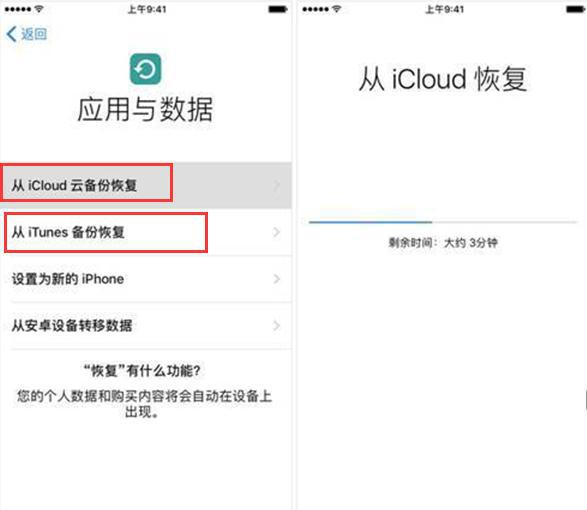Open chevron on 从安卓设备转移数据 row

click(x=277, y=326)
